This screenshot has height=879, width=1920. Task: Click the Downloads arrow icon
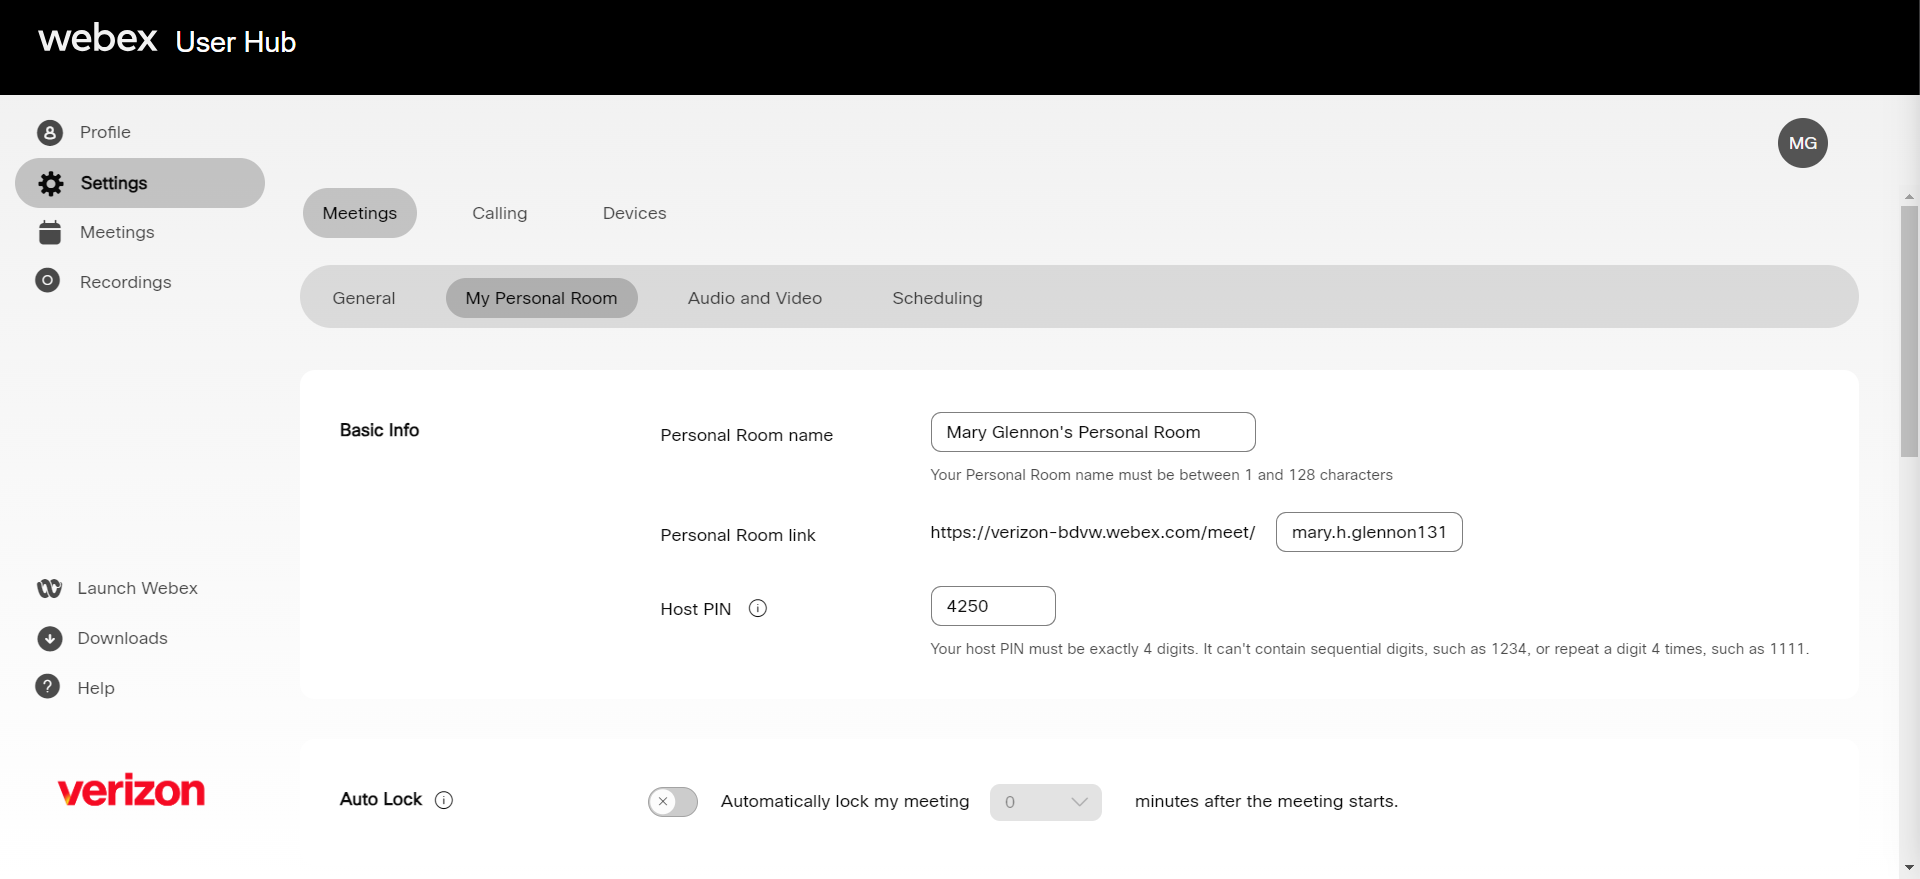tap(50, 638)
